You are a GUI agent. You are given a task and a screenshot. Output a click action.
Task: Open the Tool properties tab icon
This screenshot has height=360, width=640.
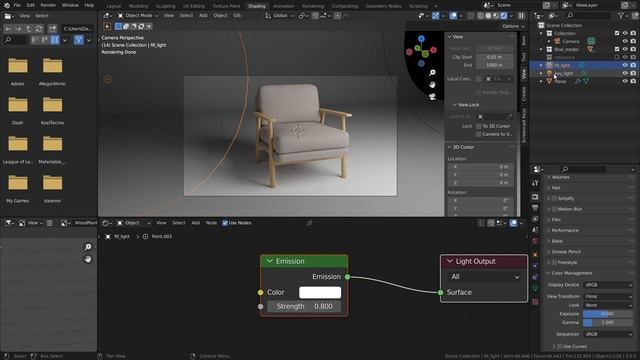(536, 184)
